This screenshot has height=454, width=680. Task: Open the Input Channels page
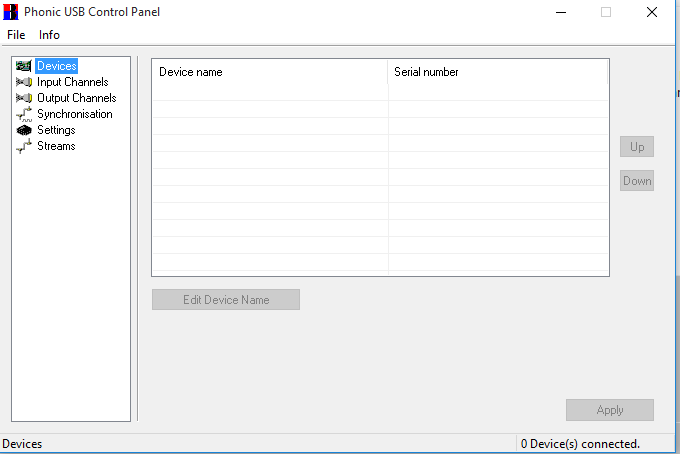point(72,82)
